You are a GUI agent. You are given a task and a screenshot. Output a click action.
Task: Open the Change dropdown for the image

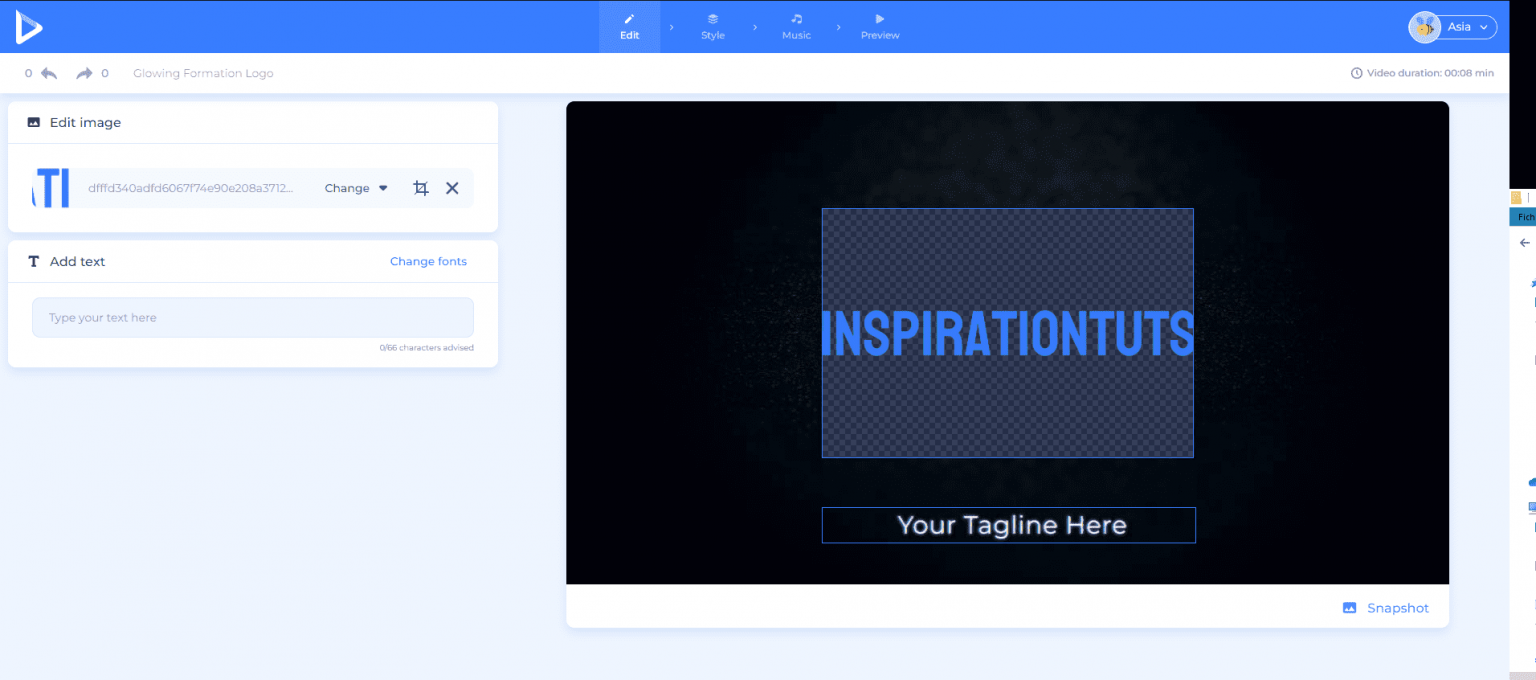click(x=355, y=188)
